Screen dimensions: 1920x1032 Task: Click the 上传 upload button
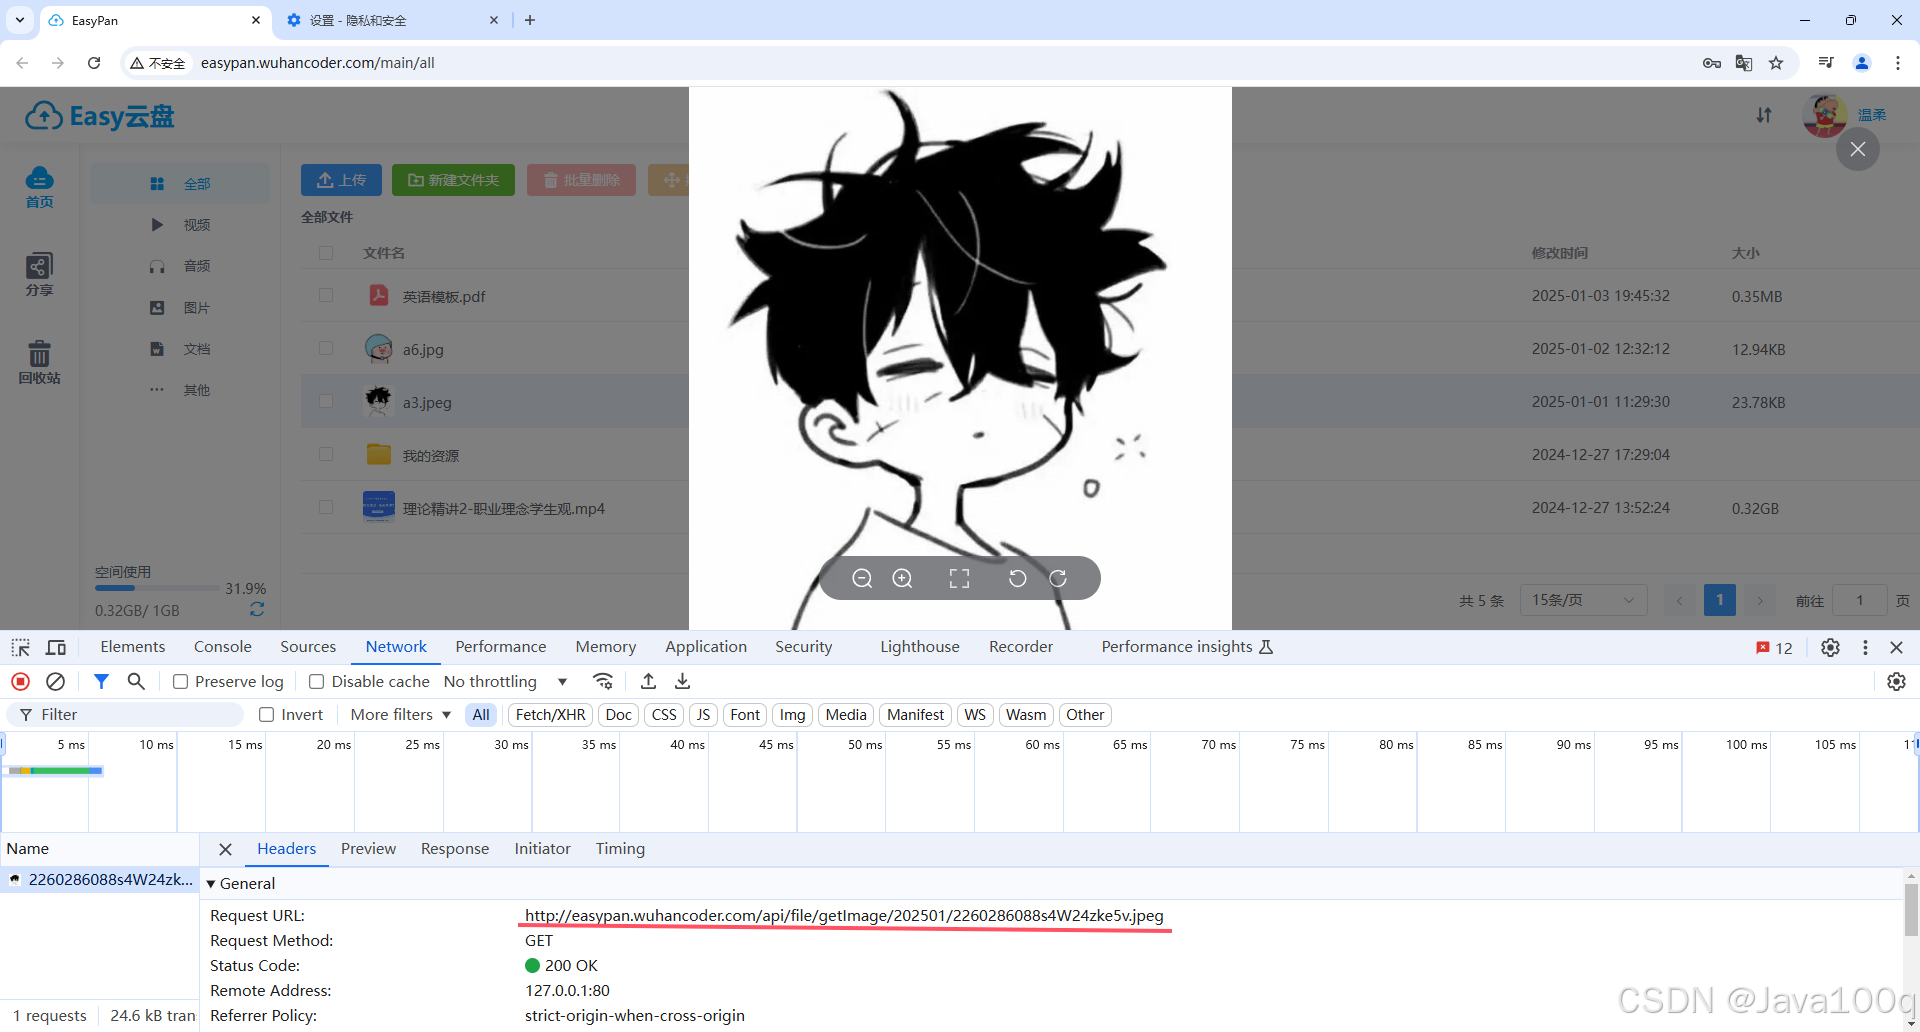pyautogui.click(x=341, y=180)
